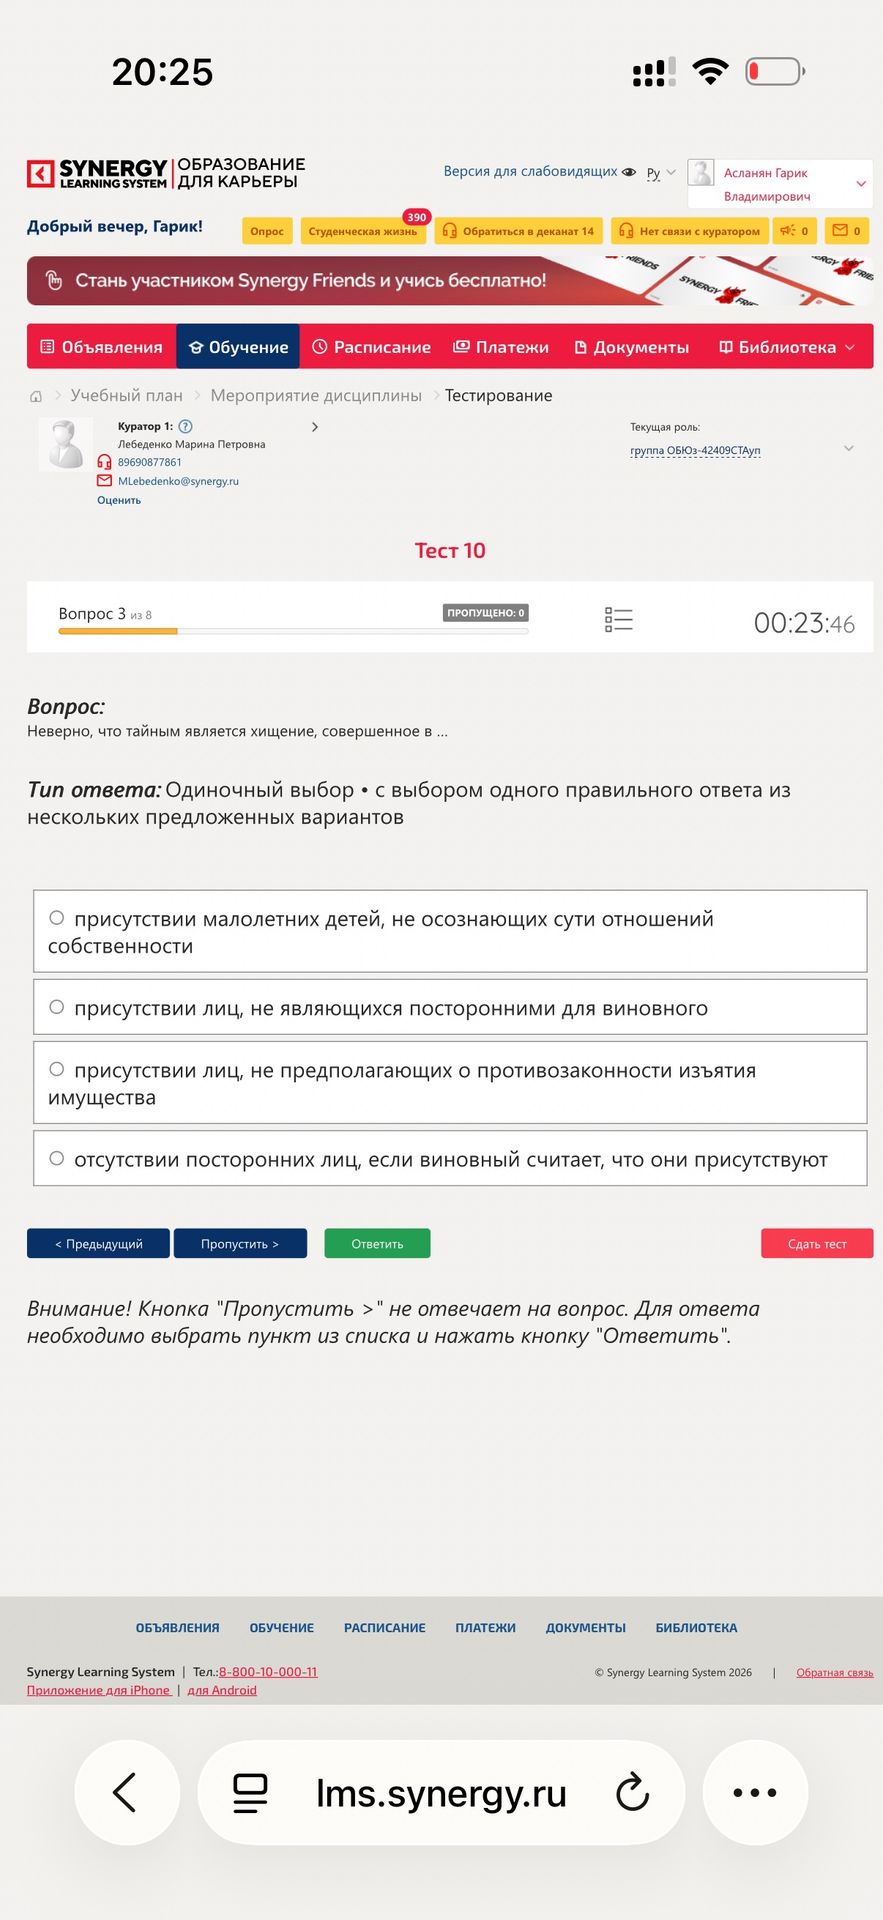Click footer link БИБЛИОТЕКА

tap(697, 1628)
